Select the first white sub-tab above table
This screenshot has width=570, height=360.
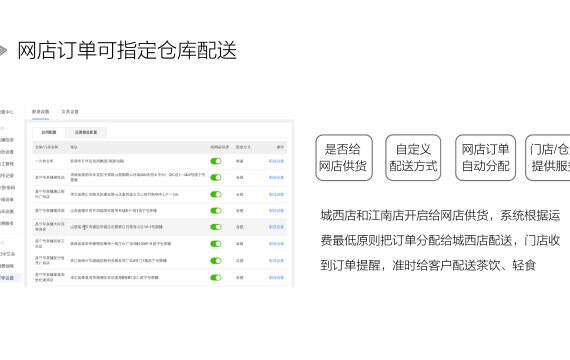click(x=49, y=132)
